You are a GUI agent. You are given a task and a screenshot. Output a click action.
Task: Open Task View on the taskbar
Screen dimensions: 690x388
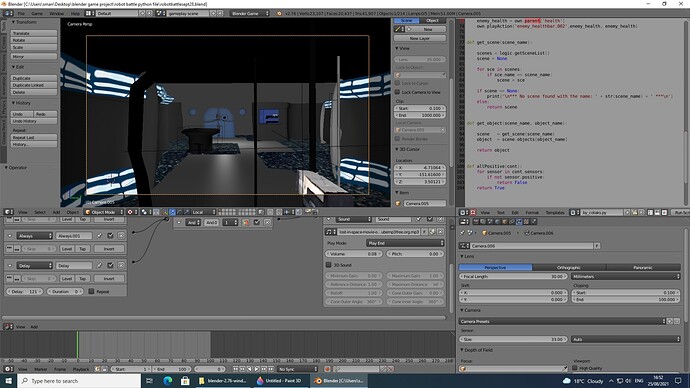(150, 381)
